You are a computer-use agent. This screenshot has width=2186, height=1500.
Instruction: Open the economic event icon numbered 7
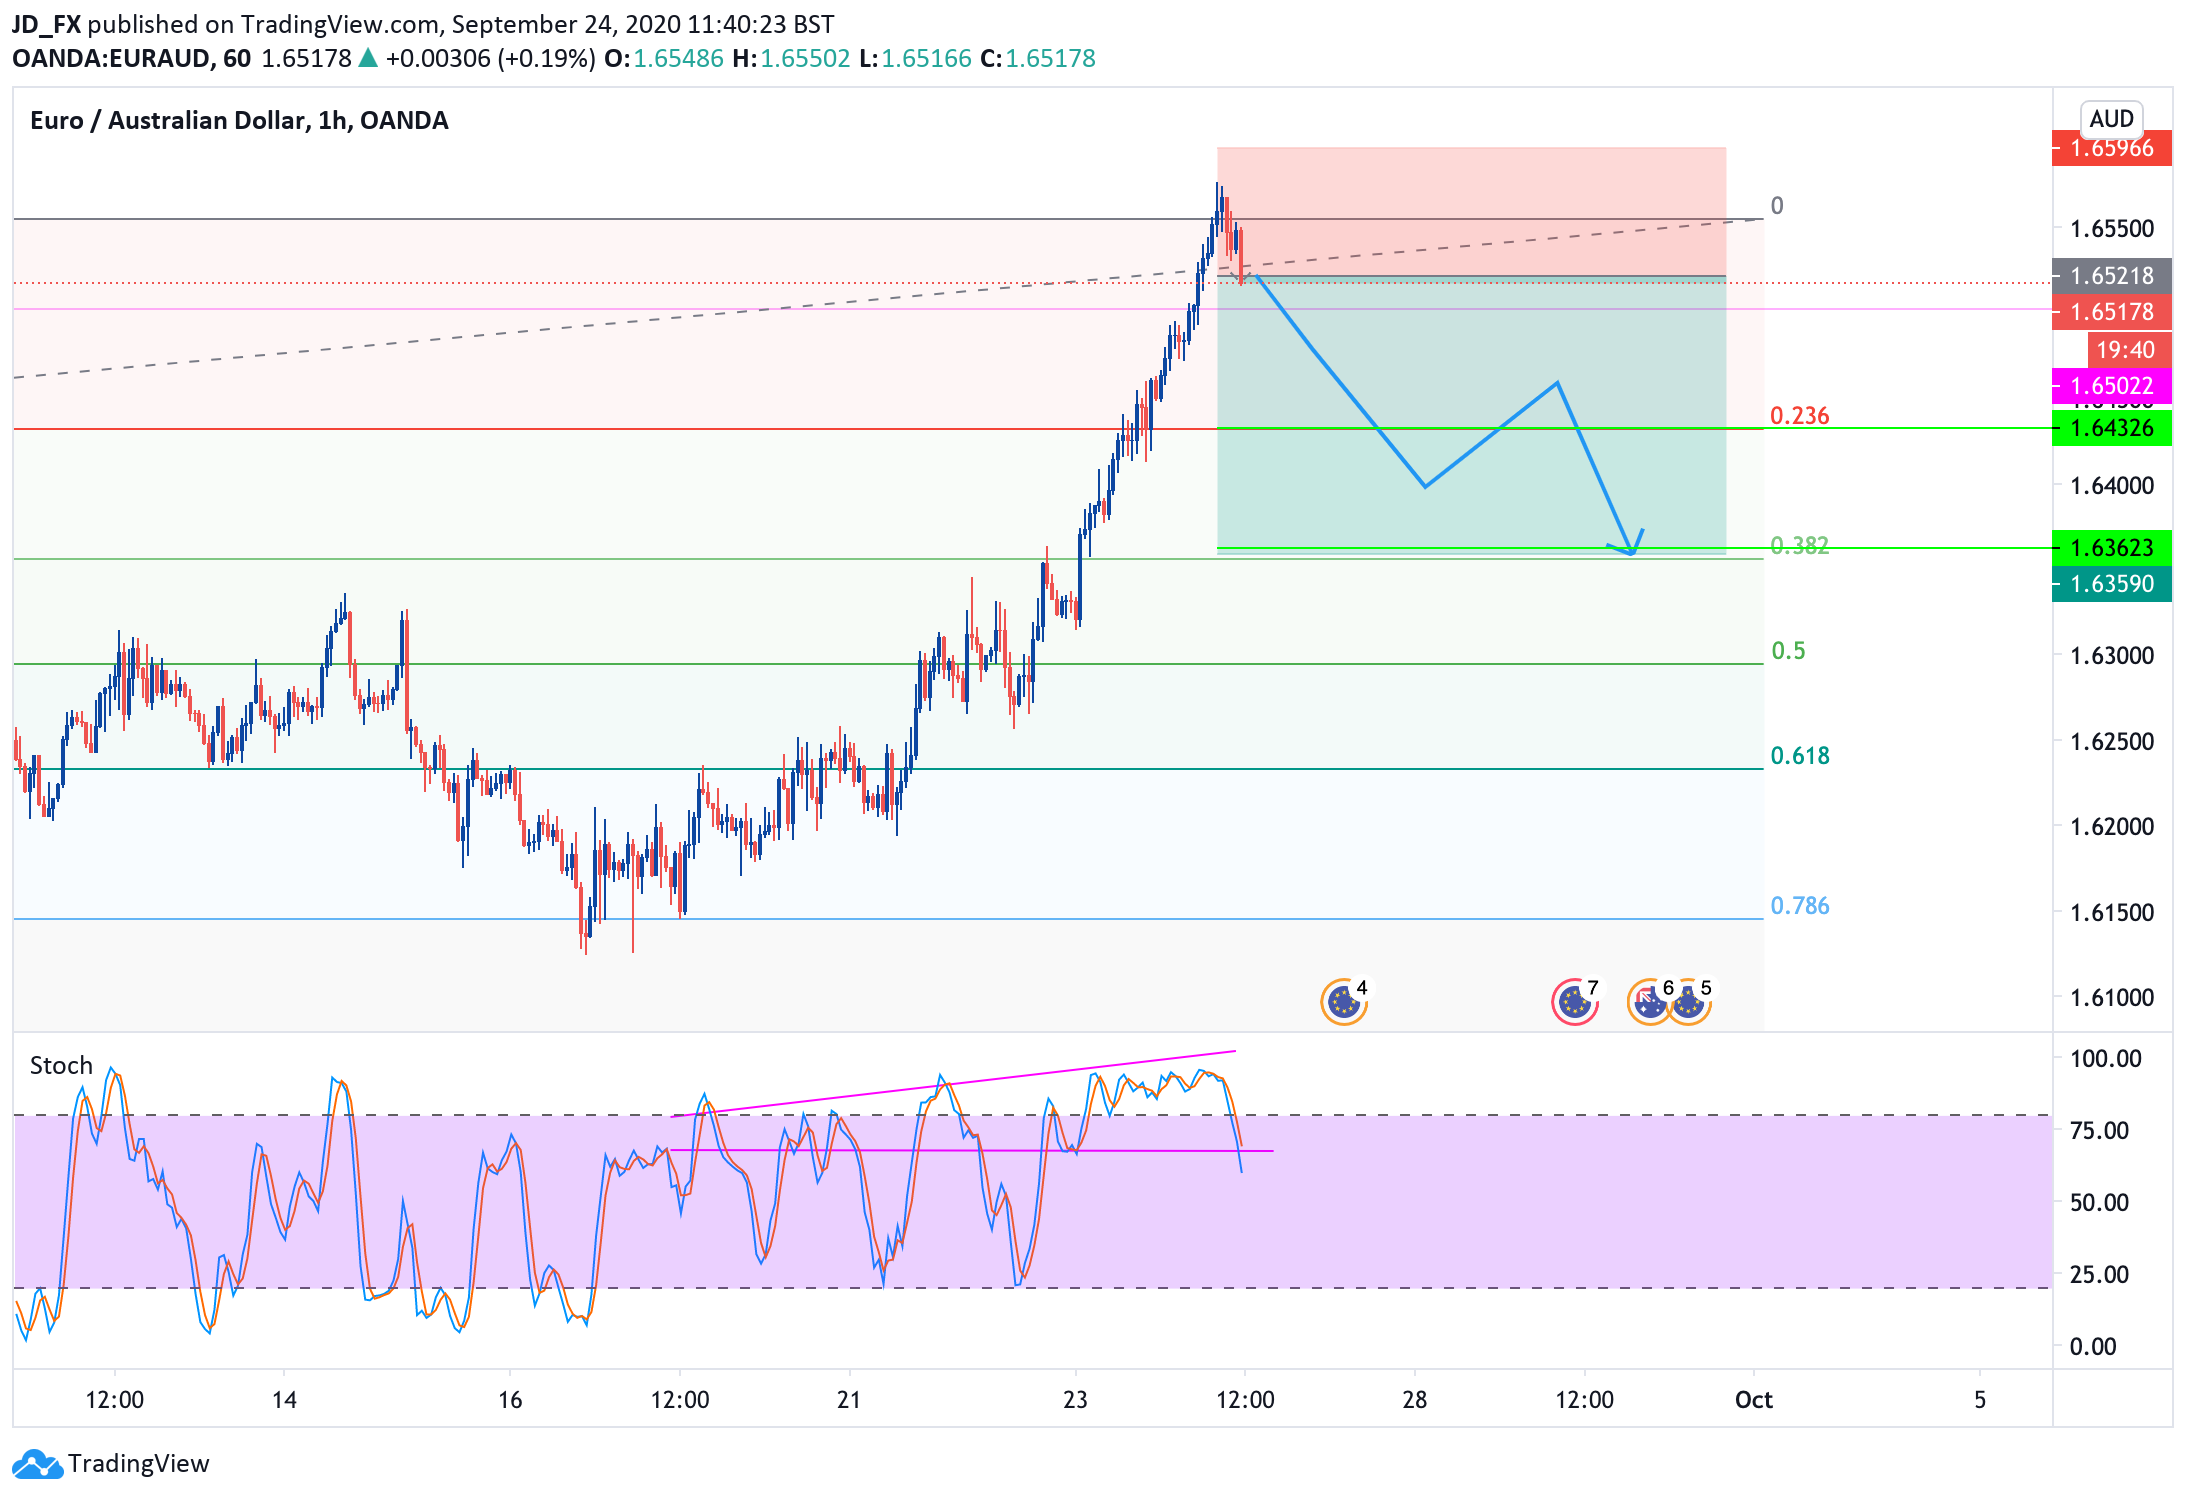tap(1574, 1002)
